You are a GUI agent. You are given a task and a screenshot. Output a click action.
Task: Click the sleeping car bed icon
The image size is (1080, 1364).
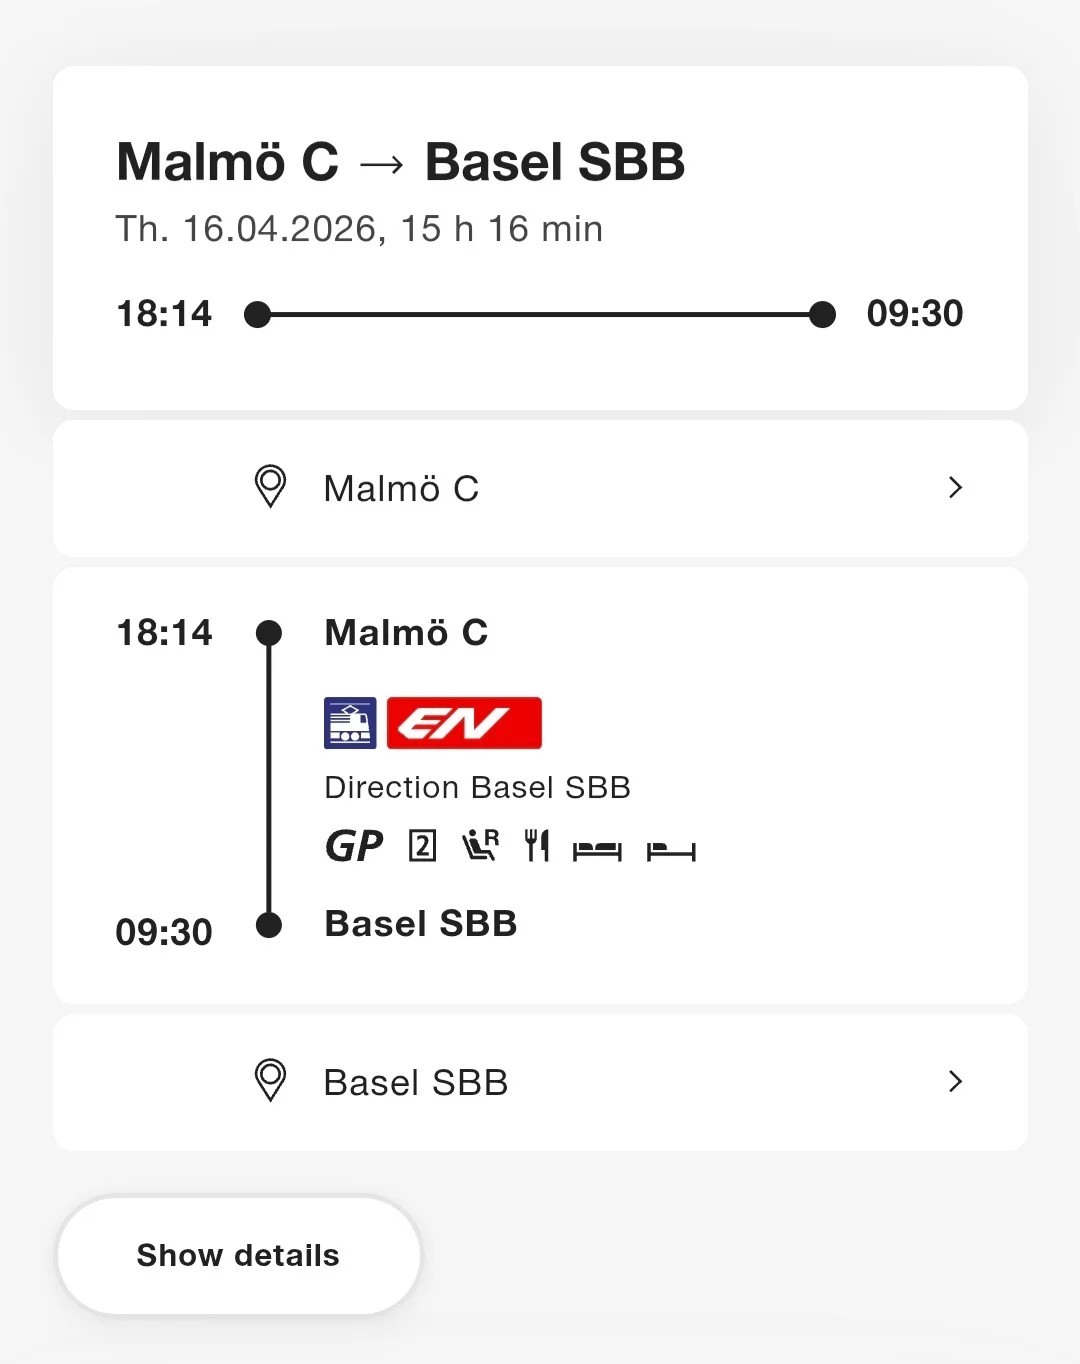pos(597,850)
